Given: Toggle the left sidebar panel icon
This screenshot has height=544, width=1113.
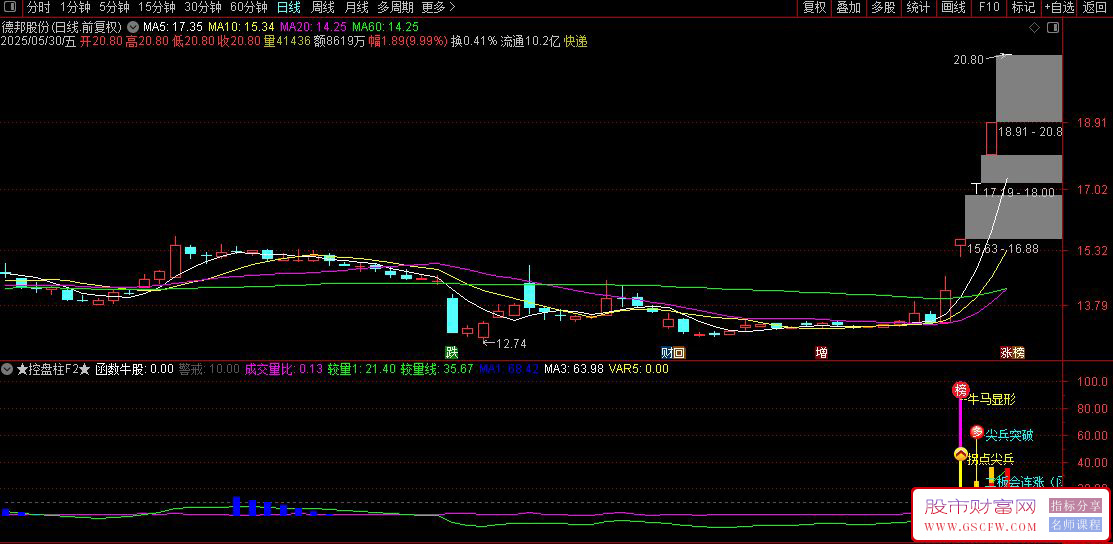Looking at the screenshot, I should pyautogui.click(x=12, y=8).
